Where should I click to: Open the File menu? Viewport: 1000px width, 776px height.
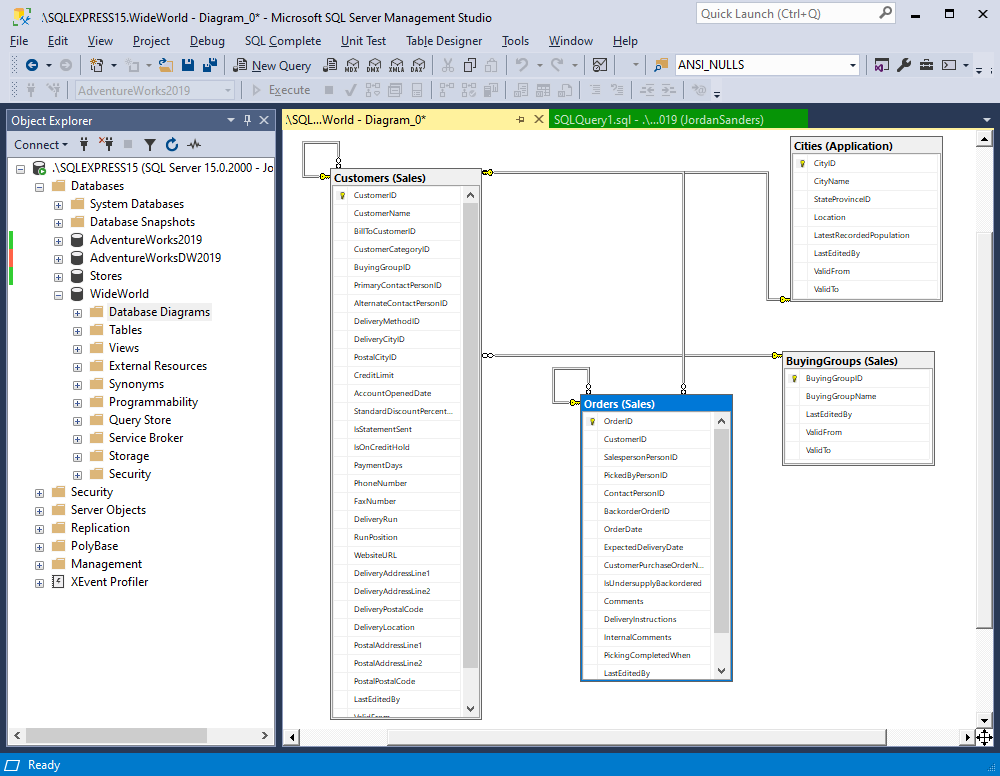19,41
